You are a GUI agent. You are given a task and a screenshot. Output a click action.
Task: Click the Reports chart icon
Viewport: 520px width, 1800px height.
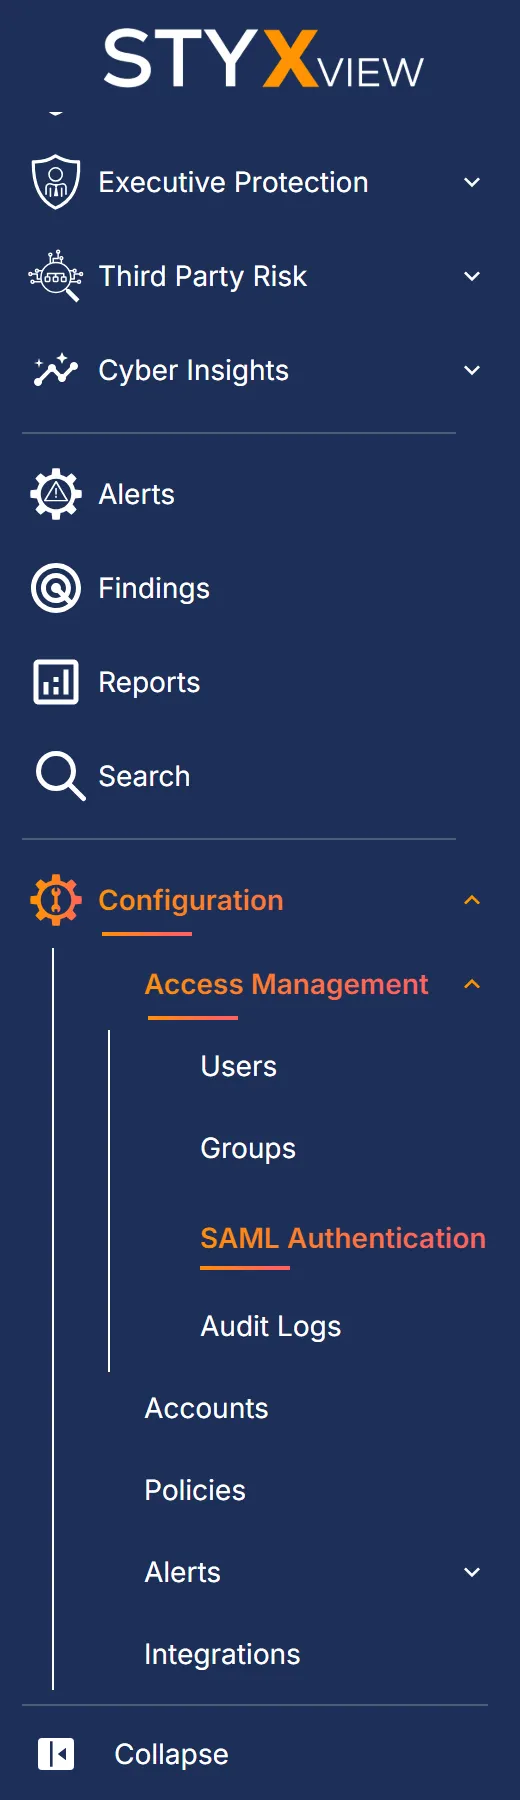(56, 682)
